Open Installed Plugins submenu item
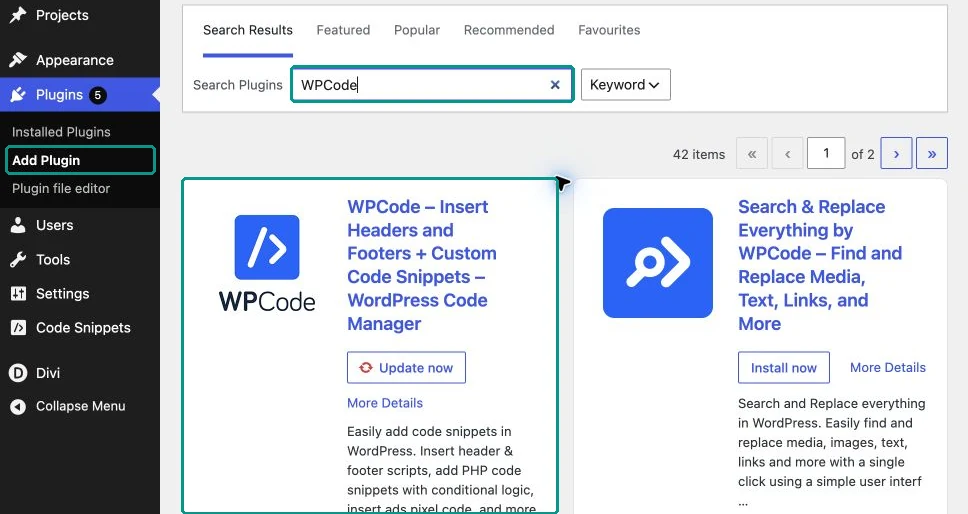 (x=61, y=131)
